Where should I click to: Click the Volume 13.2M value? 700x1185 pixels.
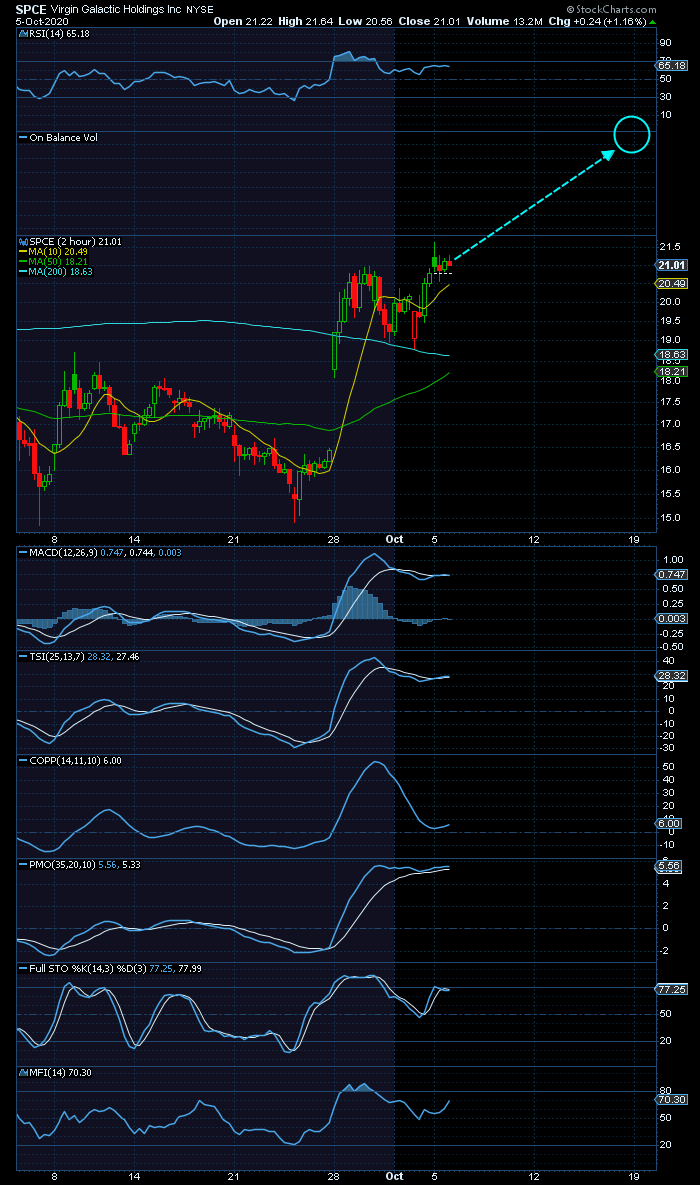(x=503, y=21)
